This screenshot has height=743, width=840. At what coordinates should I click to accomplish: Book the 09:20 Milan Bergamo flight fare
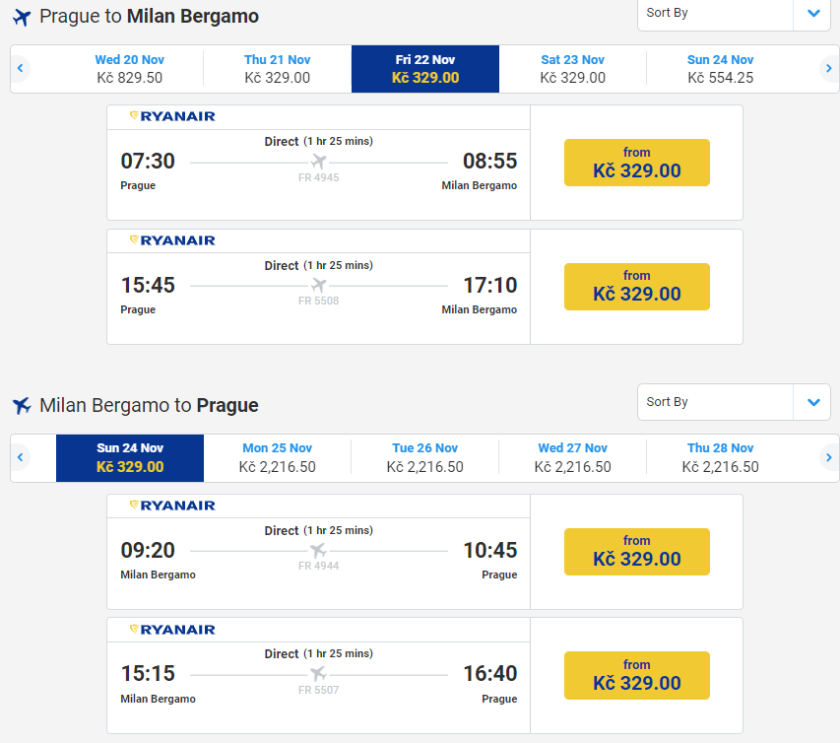pos(636,552)
